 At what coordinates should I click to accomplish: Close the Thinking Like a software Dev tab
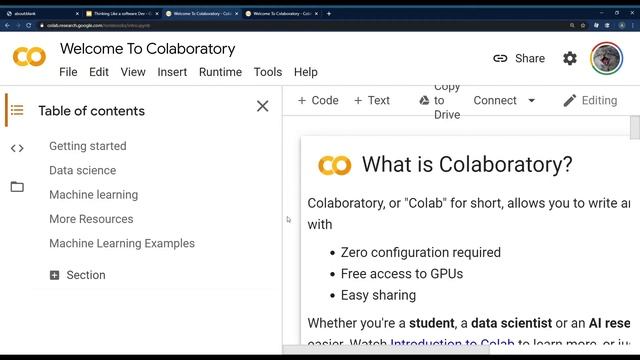coord(157,13)
